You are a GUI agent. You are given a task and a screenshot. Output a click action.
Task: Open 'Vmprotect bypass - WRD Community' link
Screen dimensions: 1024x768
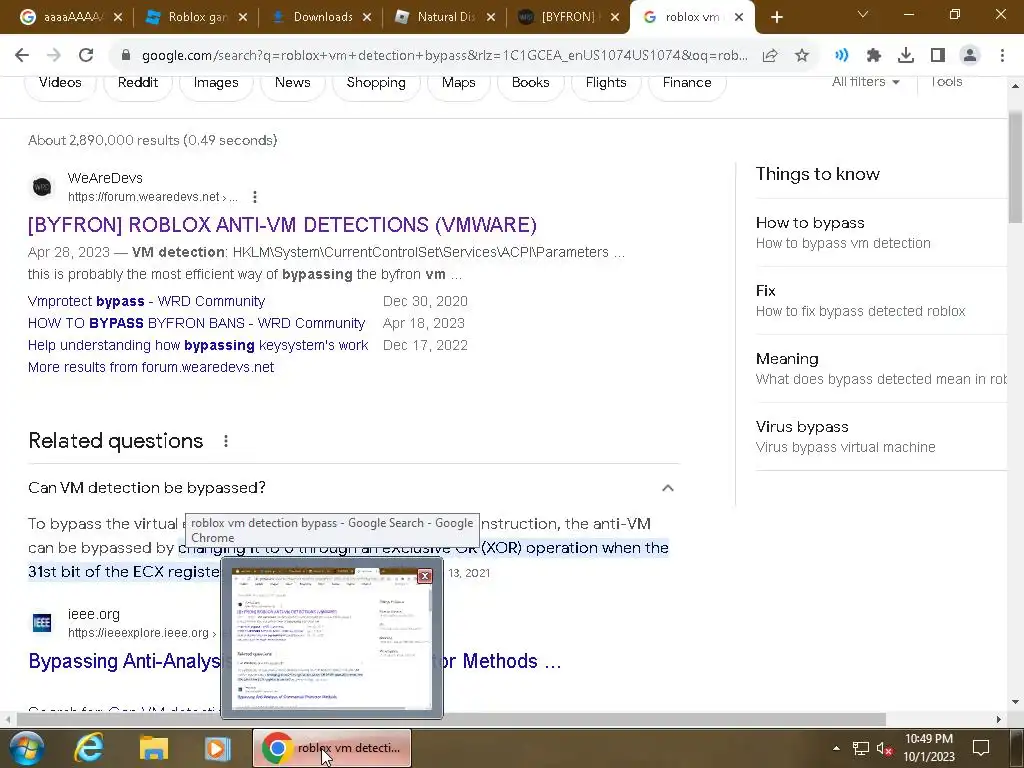(146, 301)
